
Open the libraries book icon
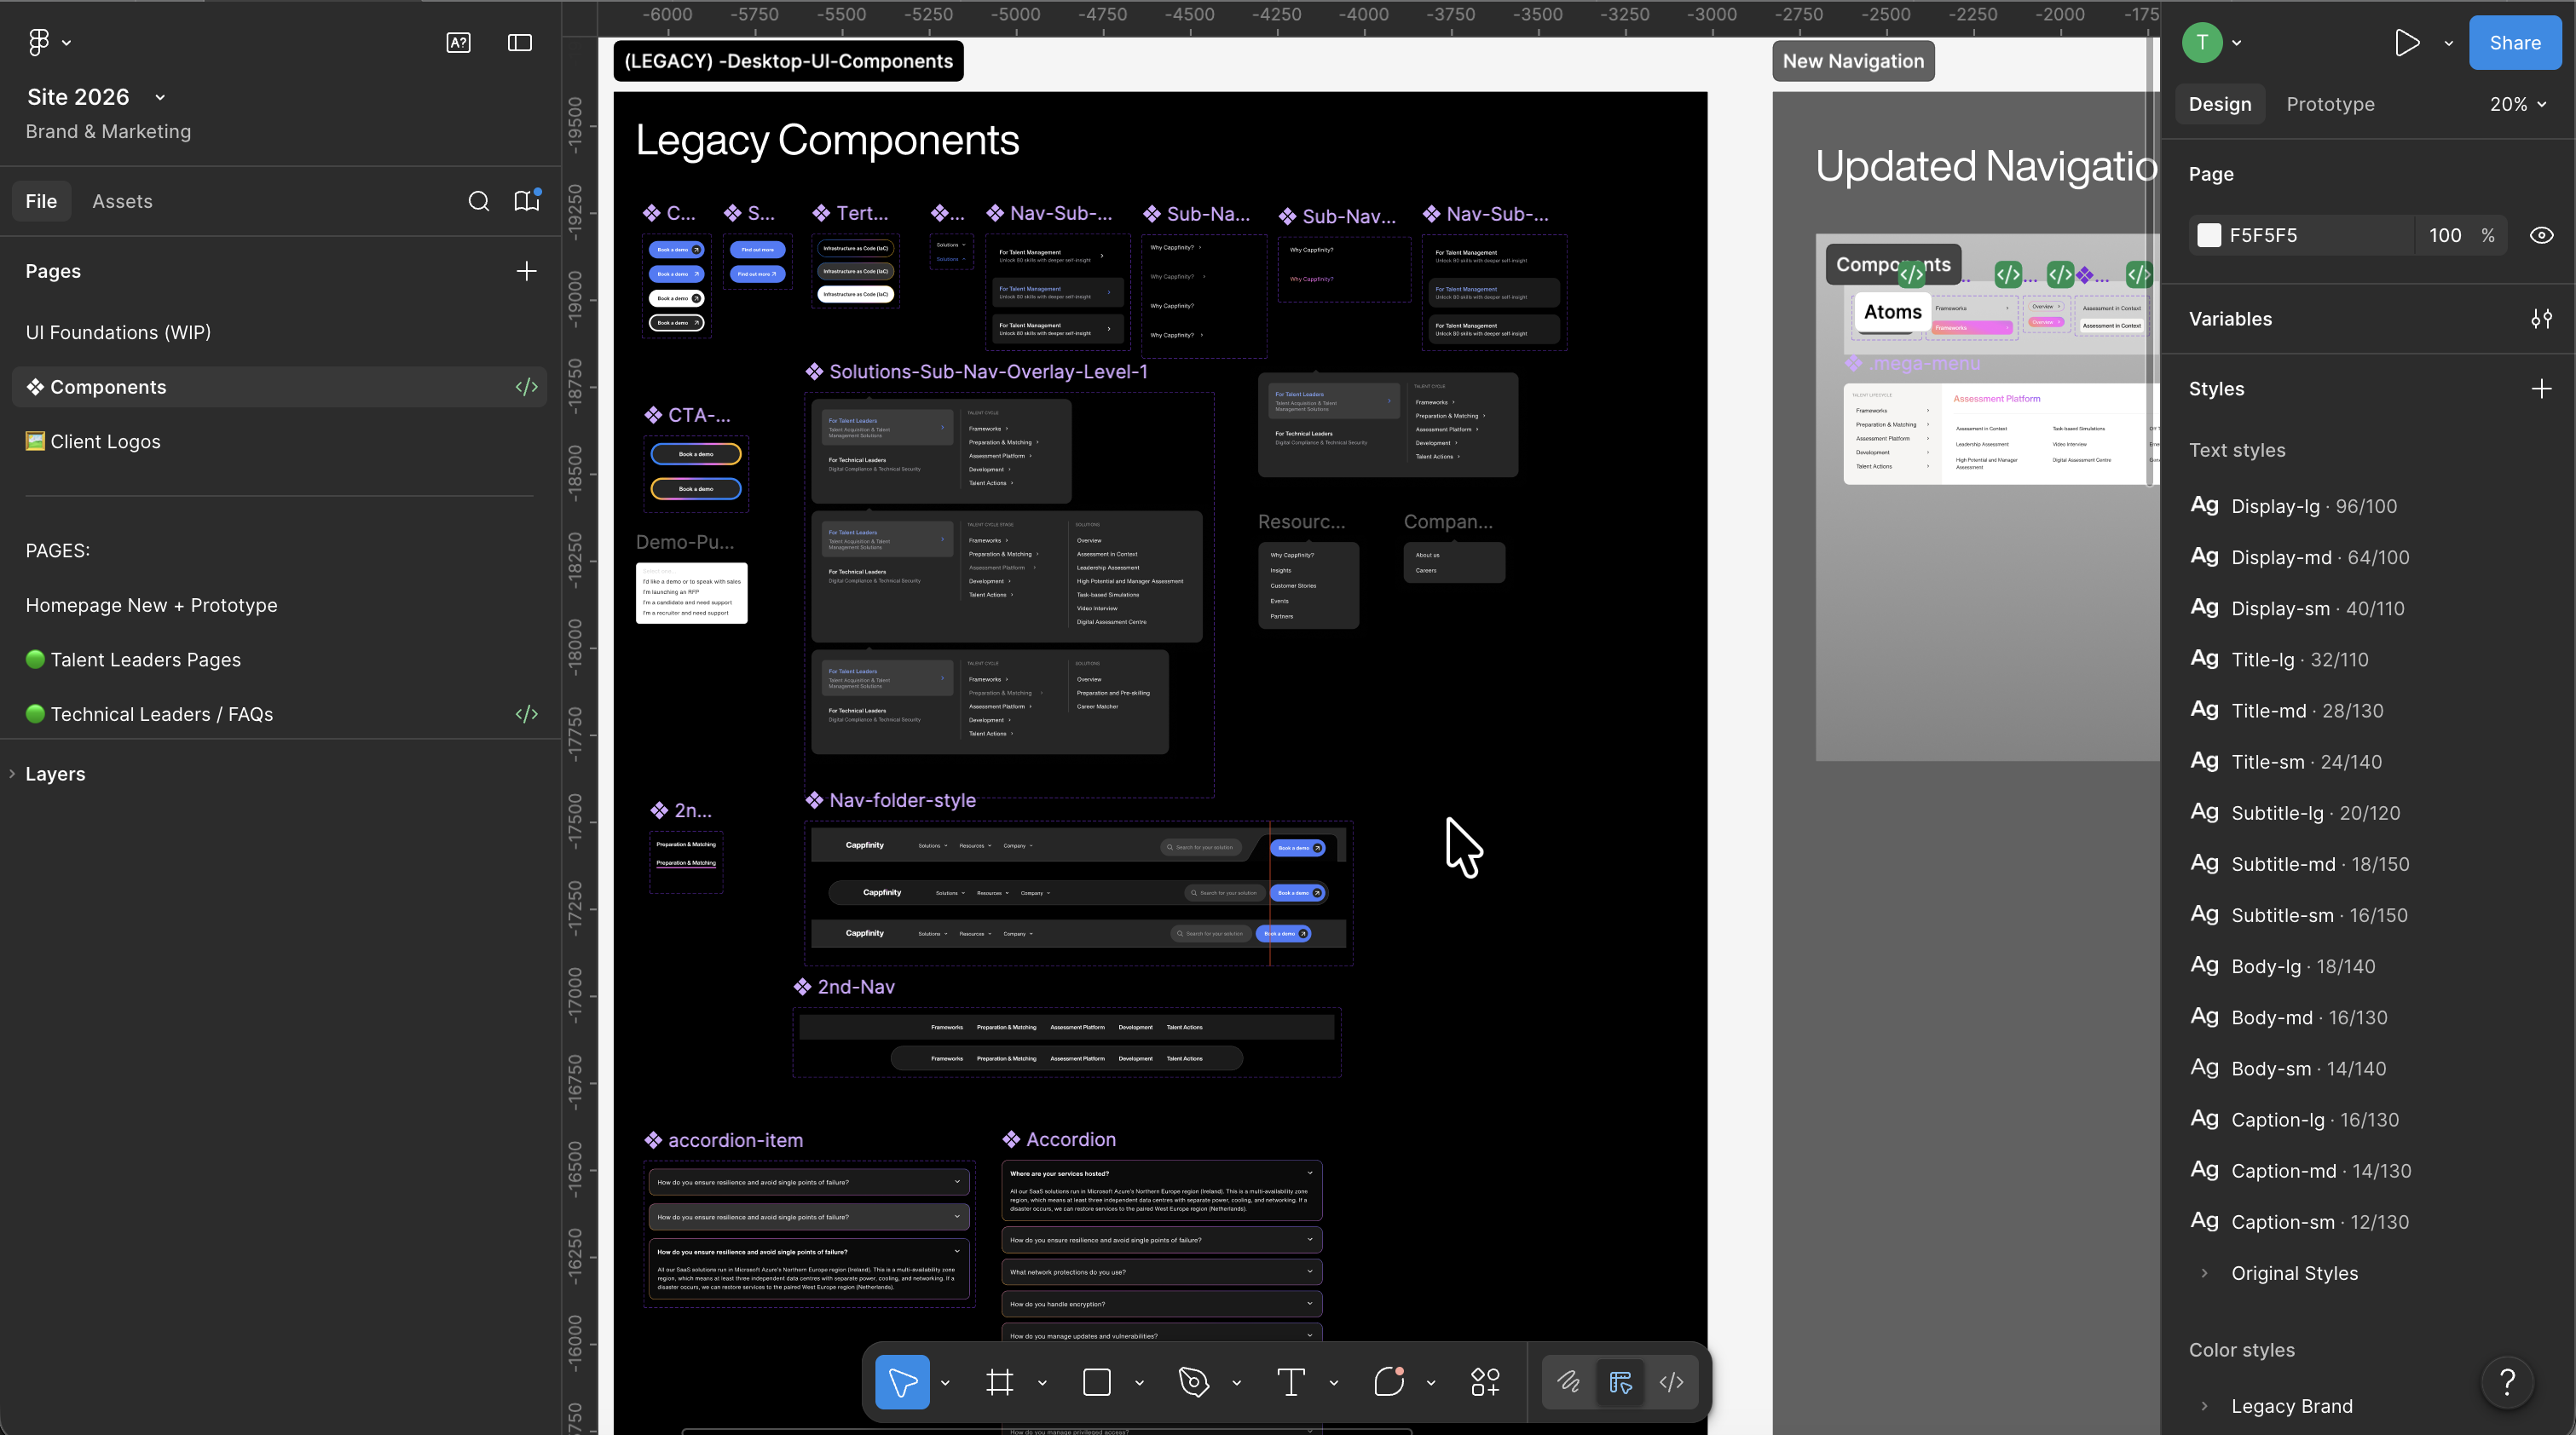[527, 201]
